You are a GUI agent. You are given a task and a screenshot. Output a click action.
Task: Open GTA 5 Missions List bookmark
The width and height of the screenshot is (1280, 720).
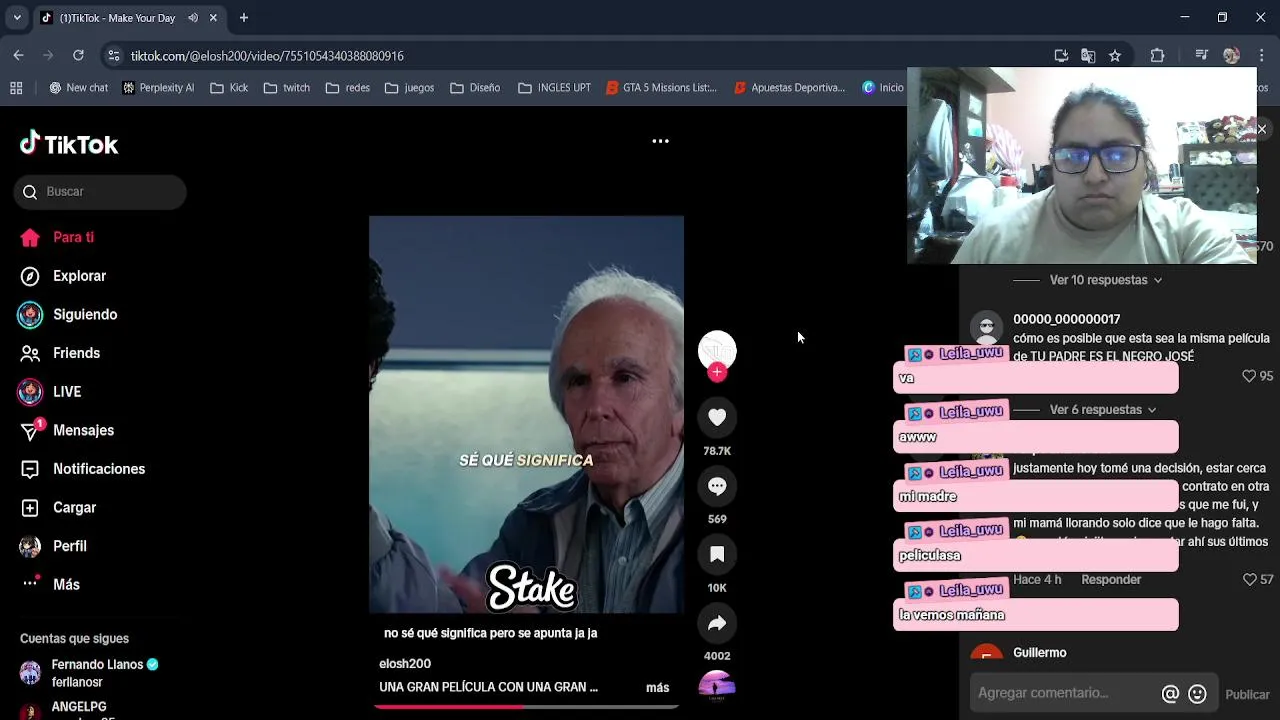point(661,88)
